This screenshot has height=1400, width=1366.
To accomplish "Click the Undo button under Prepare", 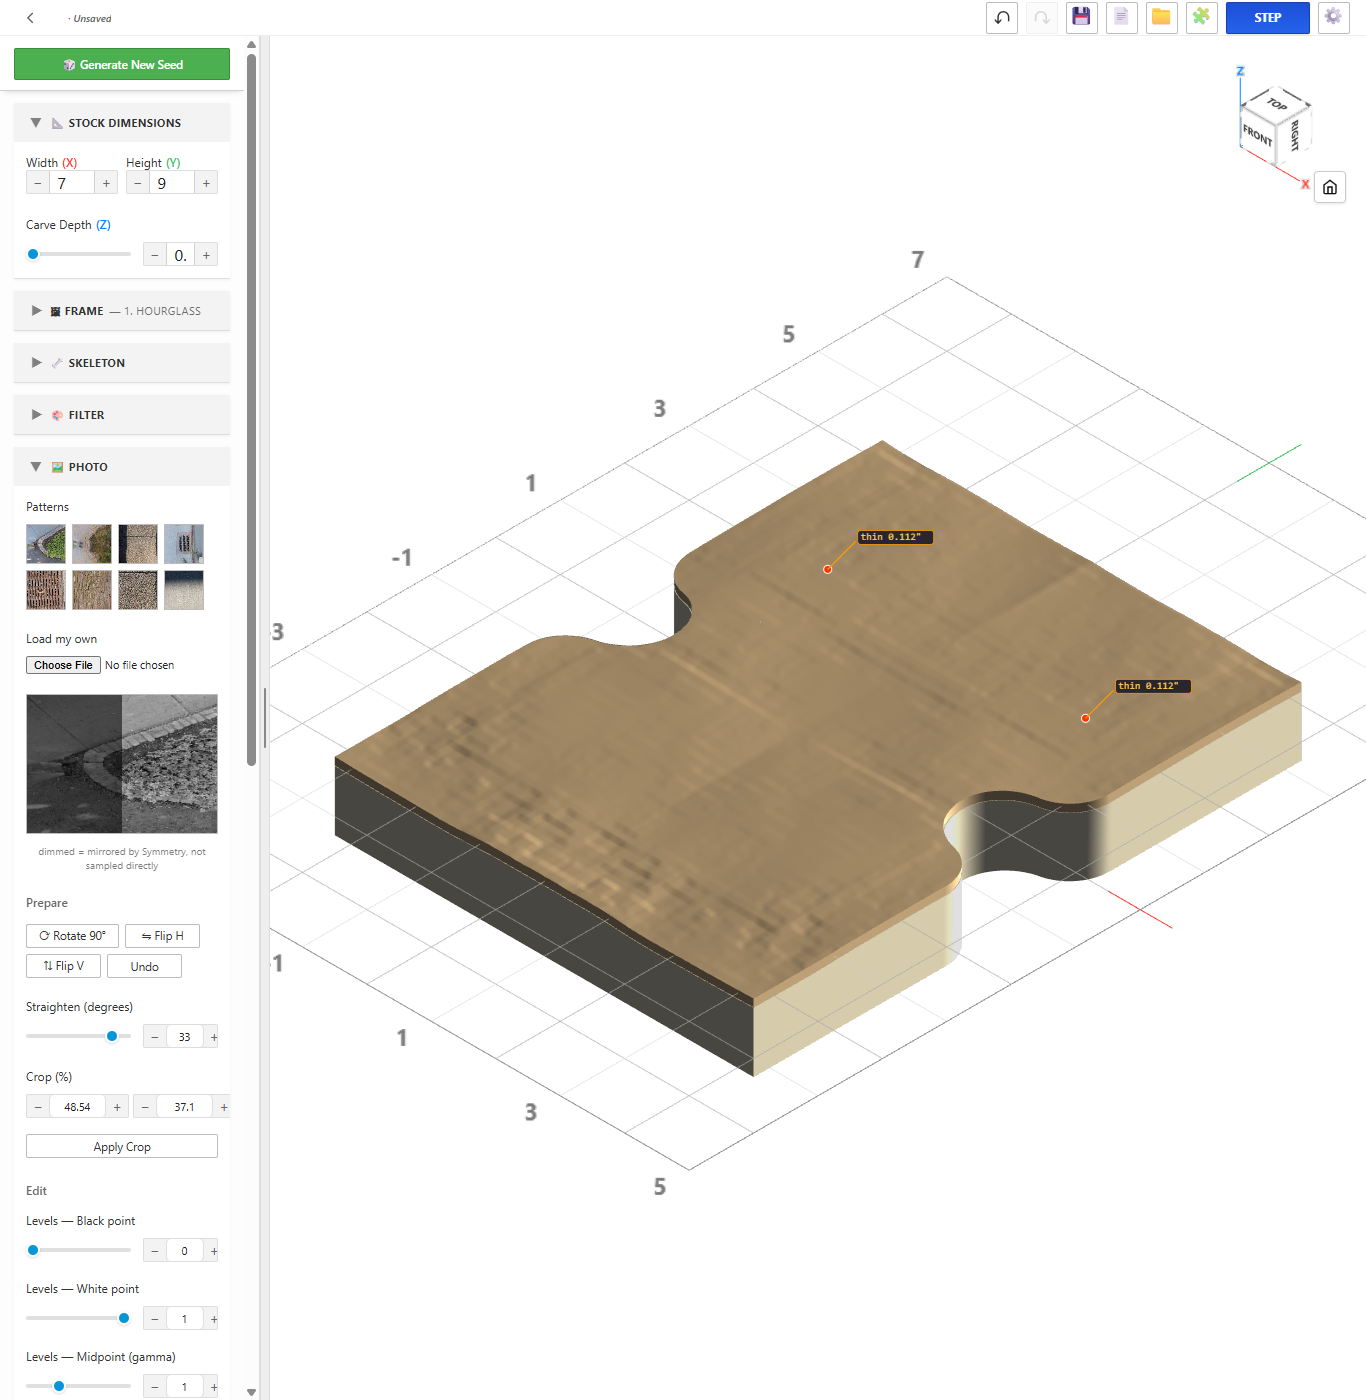I will pyautogui.click(x=144, y=966).
